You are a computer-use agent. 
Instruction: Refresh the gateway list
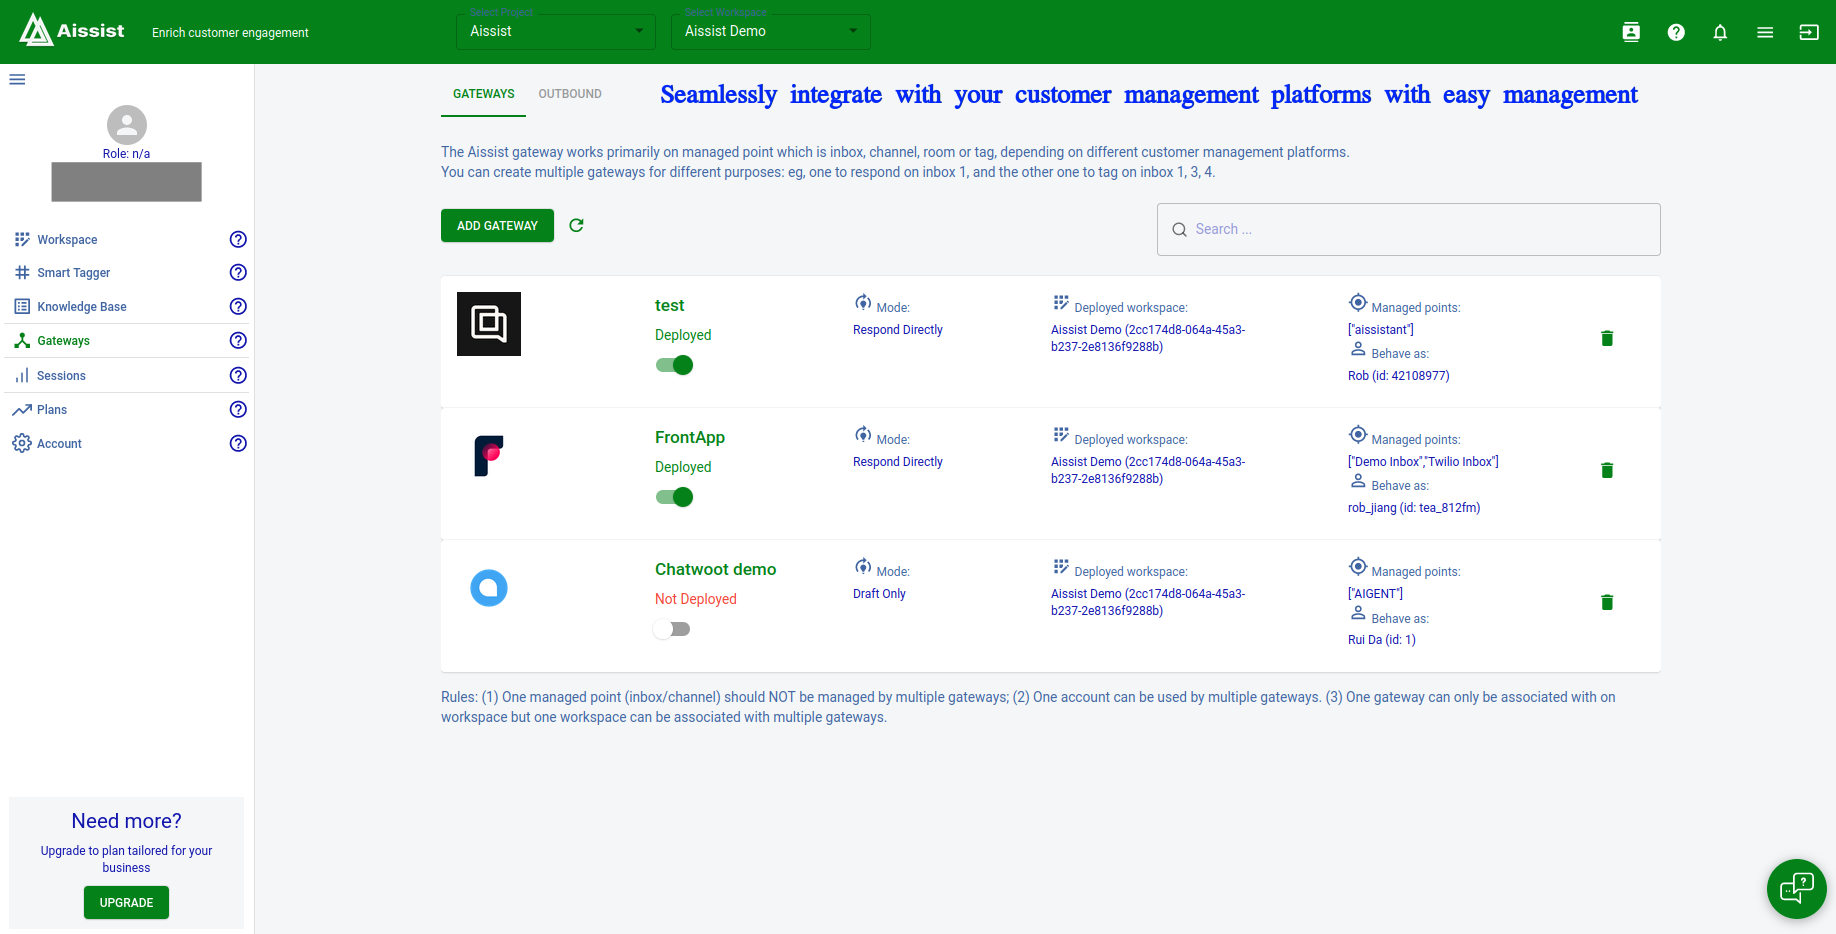[576, 225]
